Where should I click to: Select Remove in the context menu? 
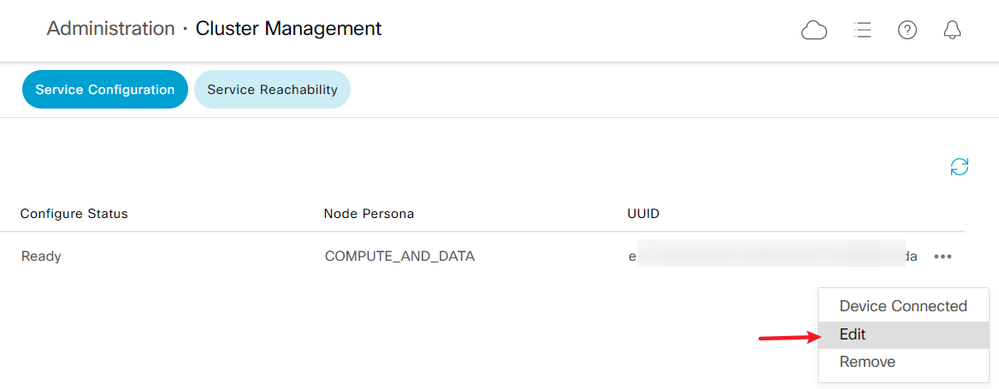pos(903,362)
